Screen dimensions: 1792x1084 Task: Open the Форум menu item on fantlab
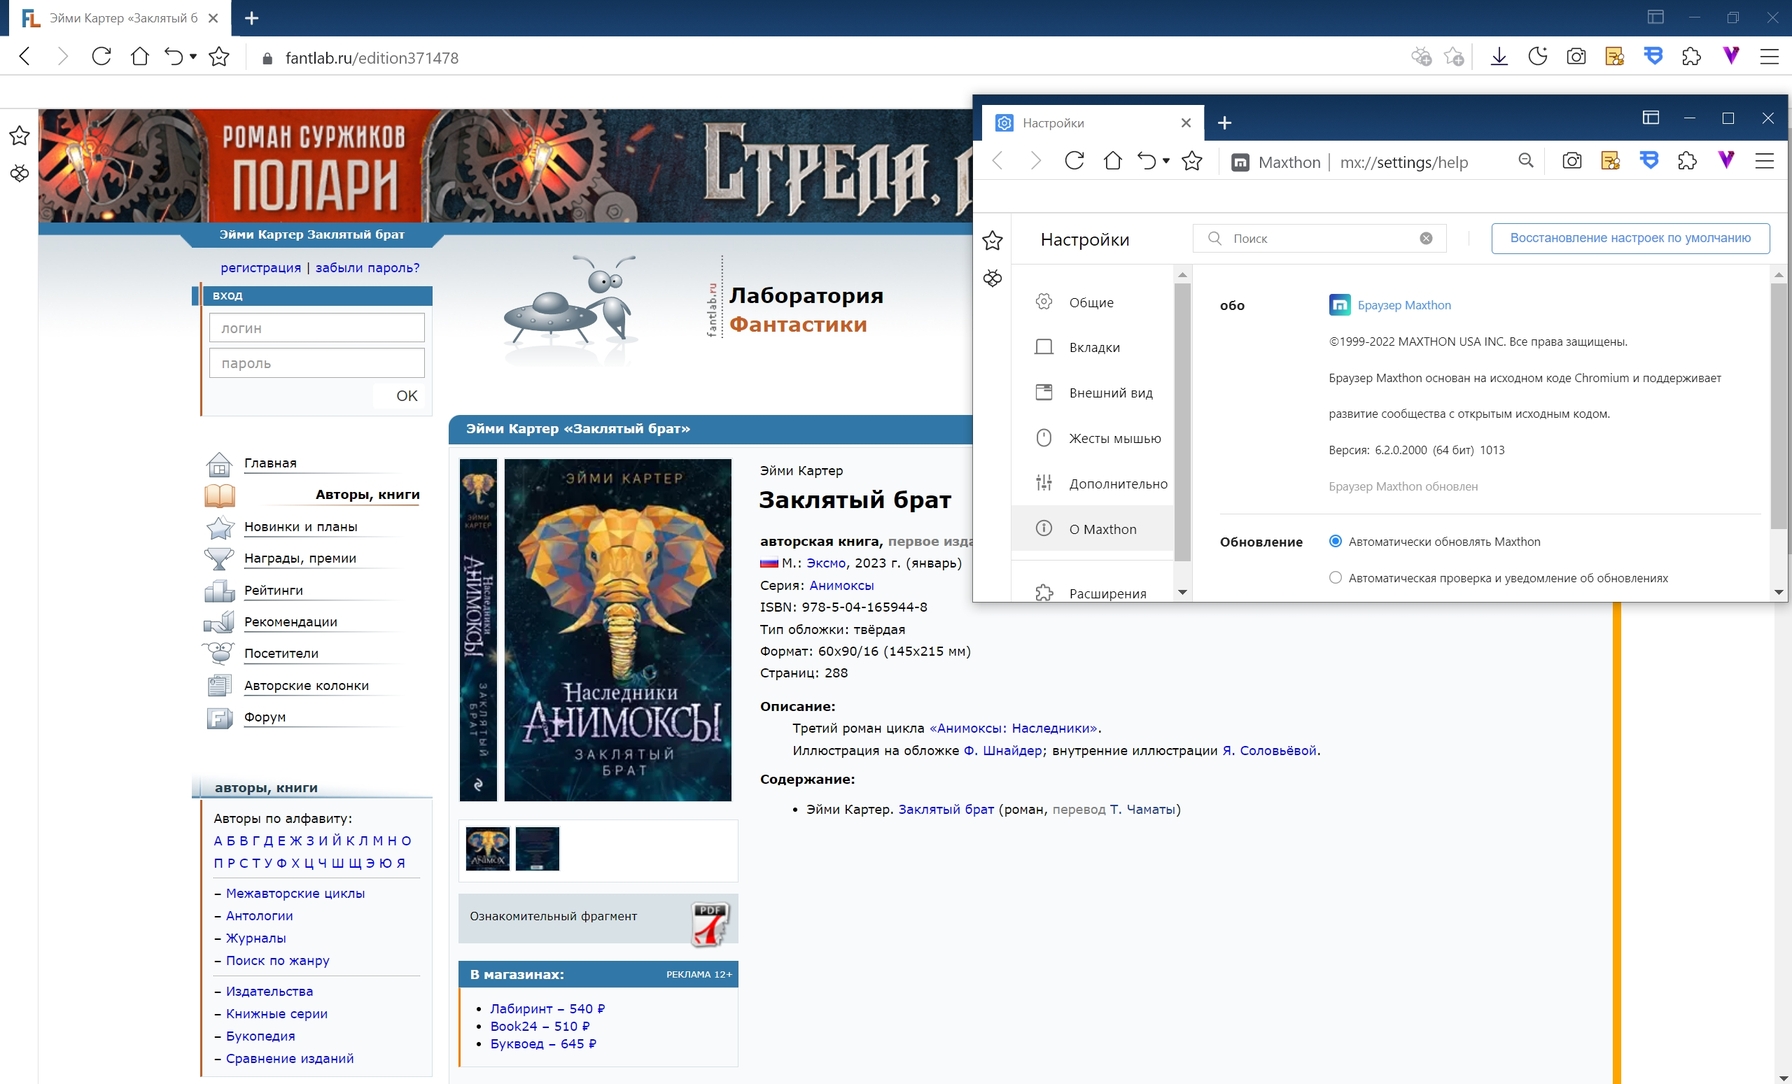pyautogui.click(x=264, y=716)
